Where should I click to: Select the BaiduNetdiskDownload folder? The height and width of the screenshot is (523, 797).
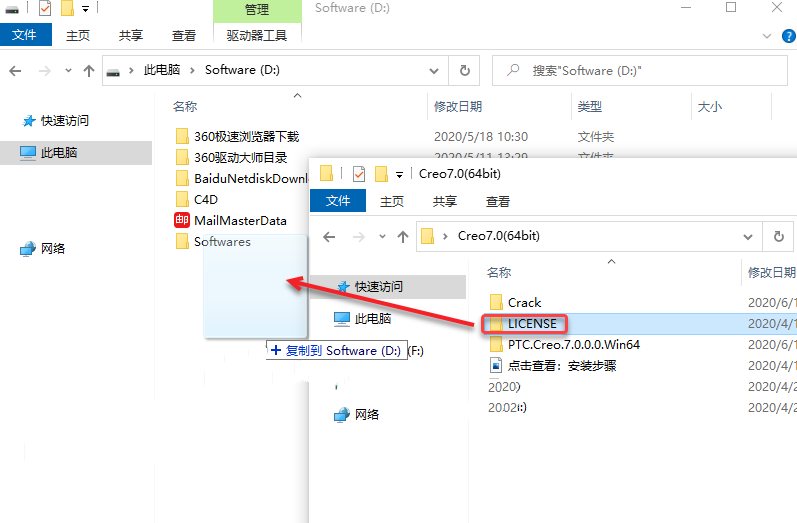(x=241, y=178)
